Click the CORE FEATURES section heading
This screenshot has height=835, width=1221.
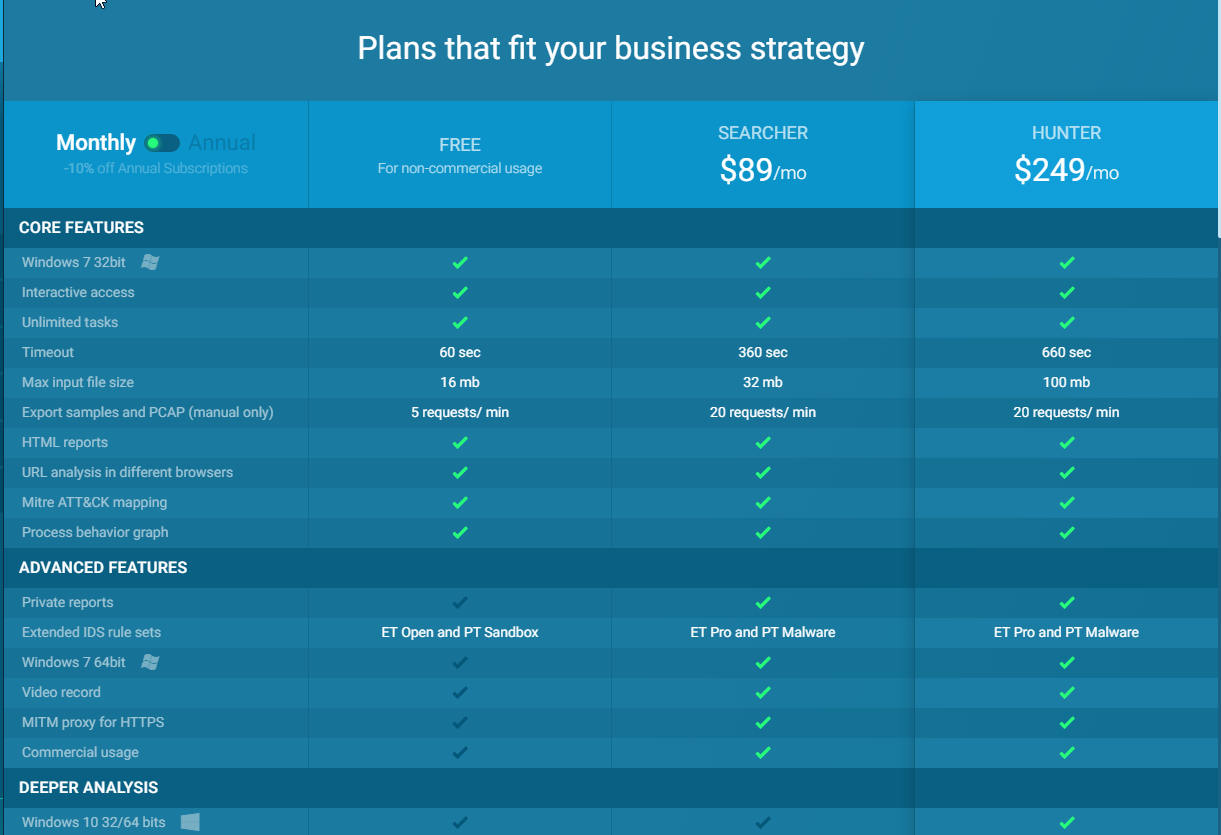pyautogui.click(x=81, y=228)
